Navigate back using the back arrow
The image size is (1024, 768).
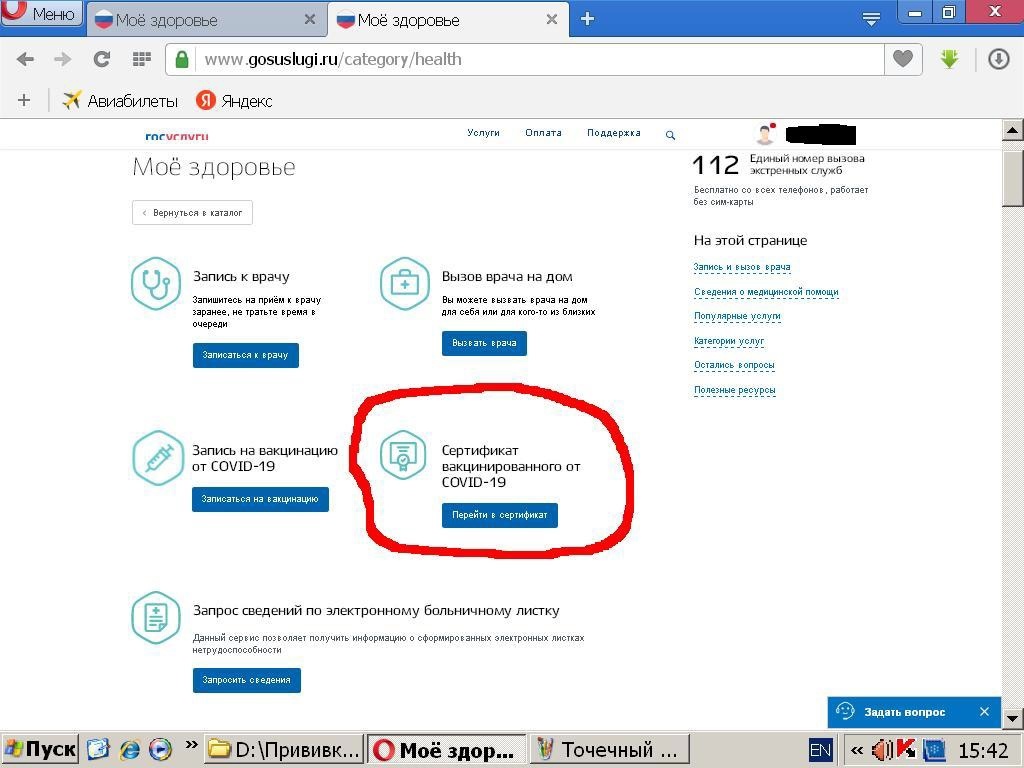coord(26,58)
